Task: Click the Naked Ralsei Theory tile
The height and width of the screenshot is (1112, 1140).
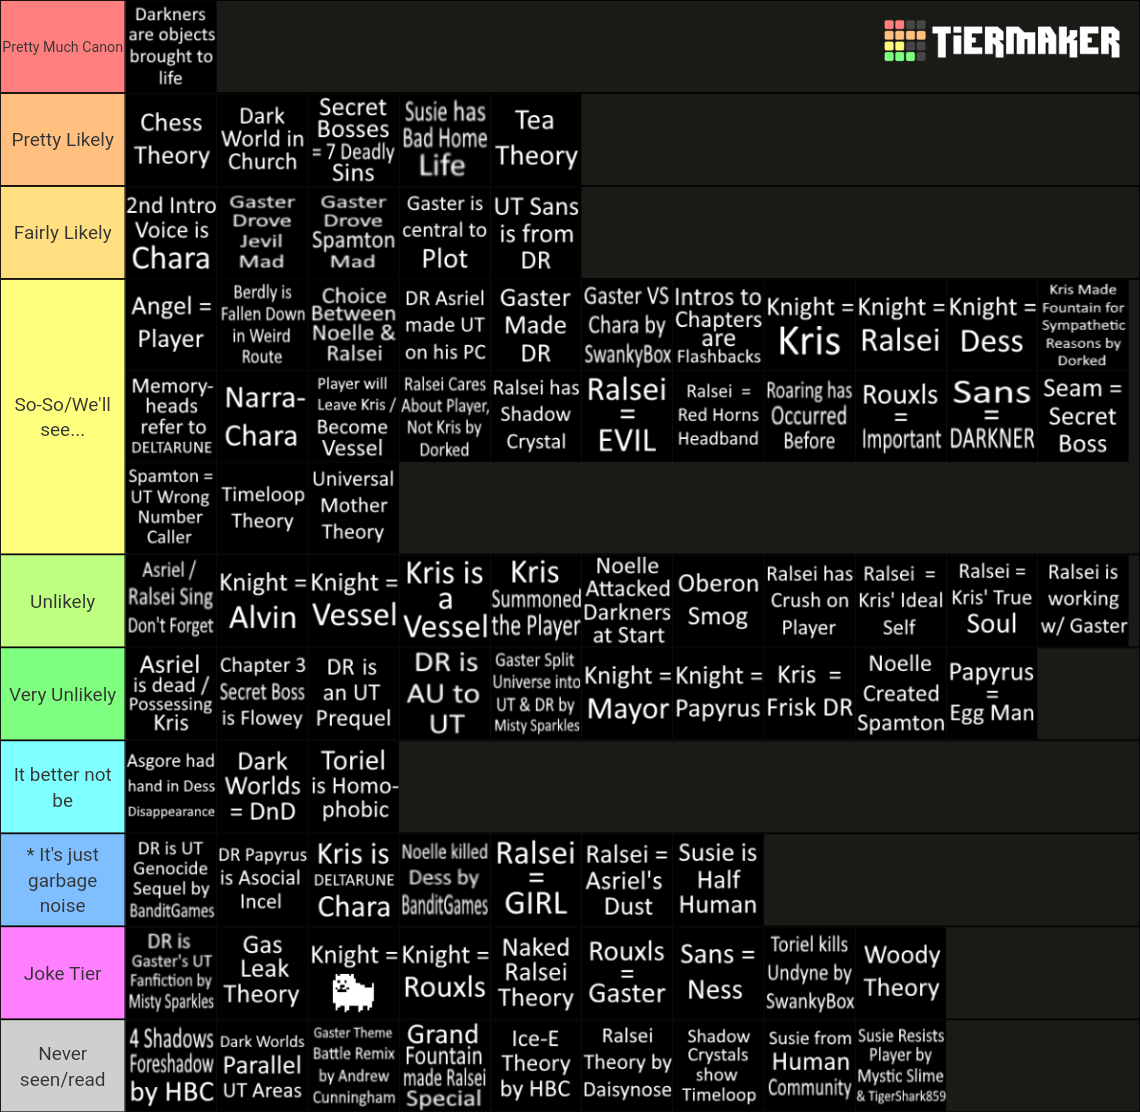Action: (536, 973)
